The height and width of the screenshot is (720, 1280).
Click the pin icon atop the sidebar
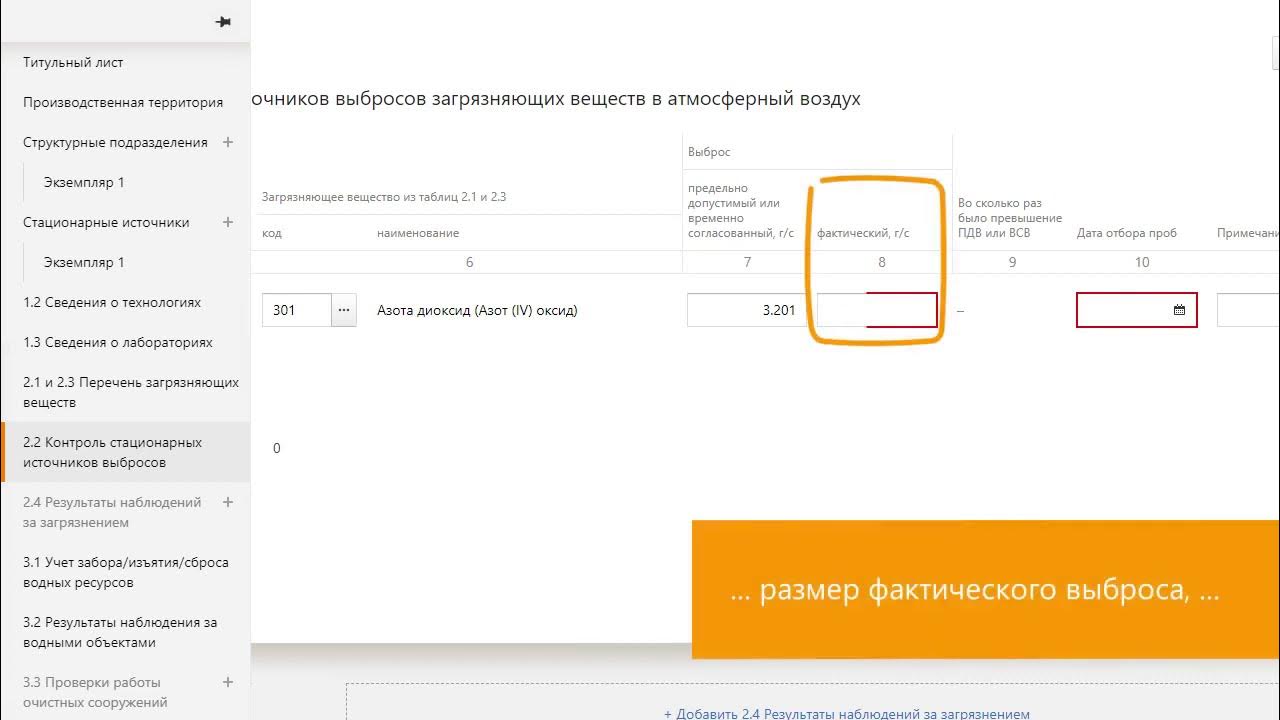223,22
